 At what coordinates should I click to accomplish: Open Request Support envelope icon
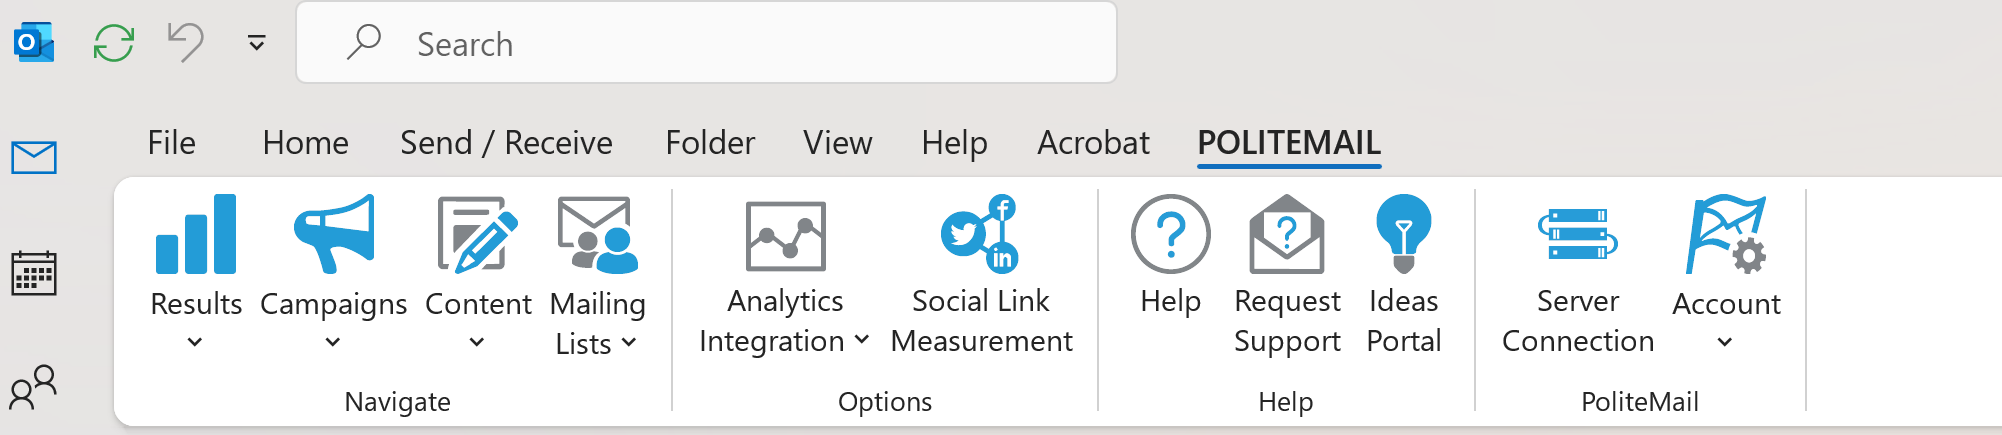1287,235
